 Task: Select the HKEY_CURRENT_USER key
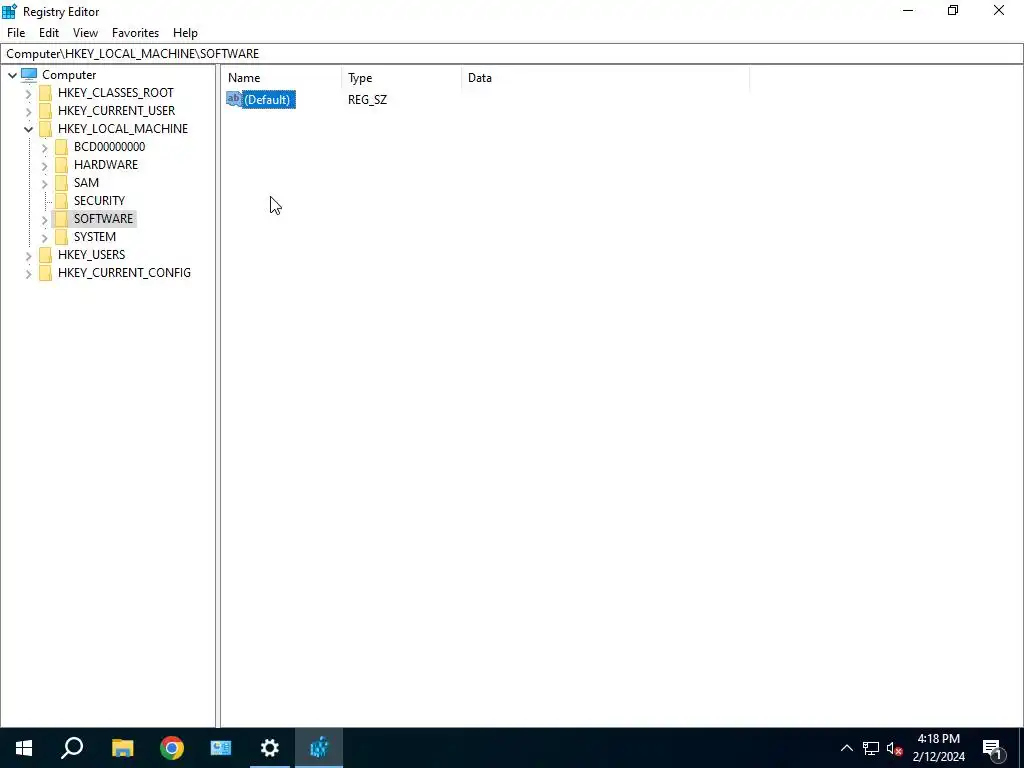click(x=116, y=111)
